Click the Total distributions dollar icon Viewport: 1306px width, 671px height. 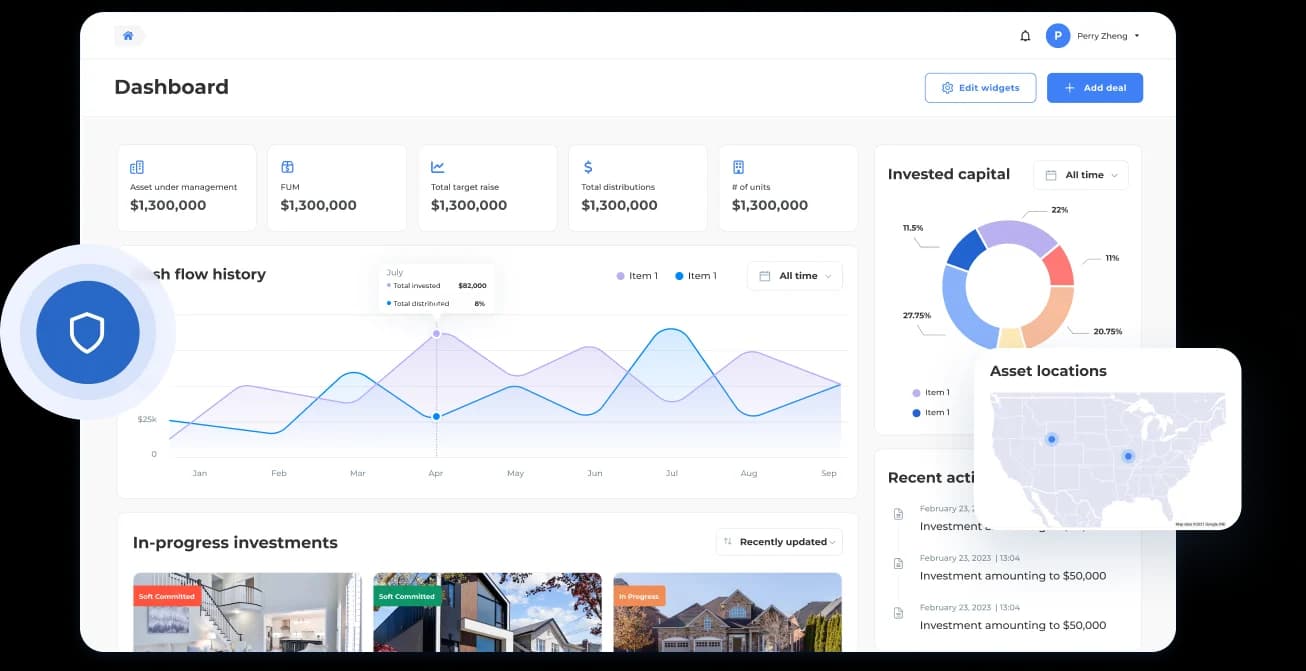588,167
